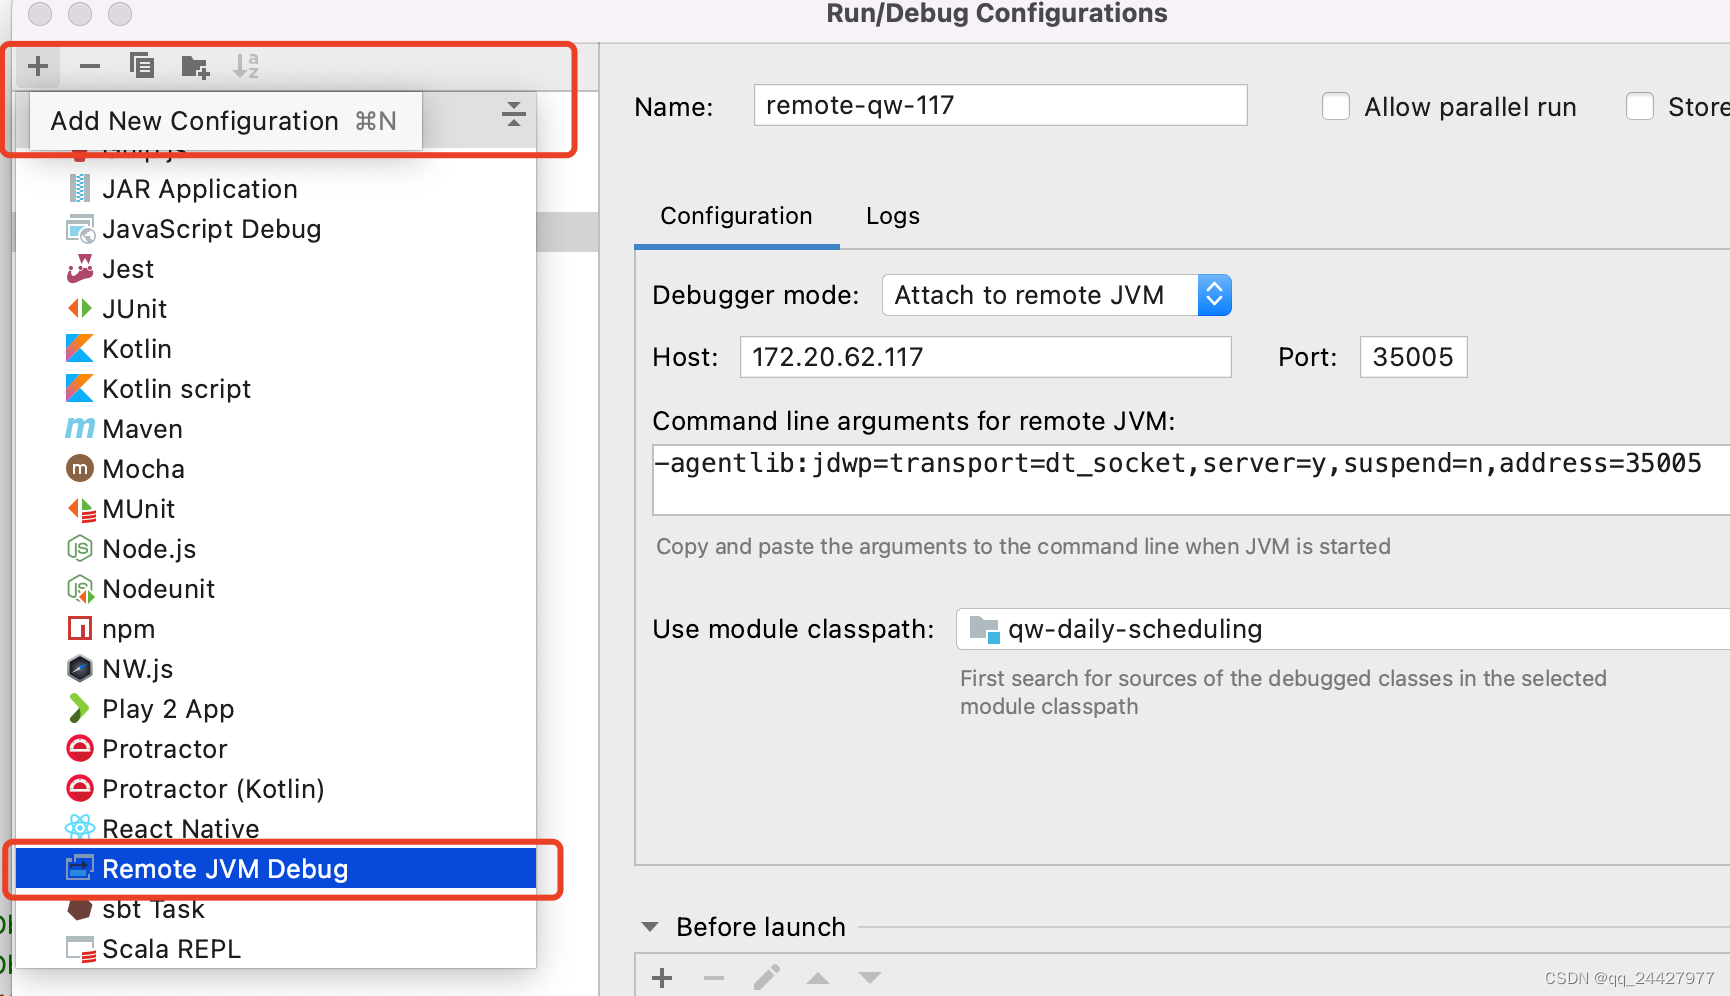The width and height of the screenshot is (1730, 996).
Task: Pick plain Protractor (not Kotlin) entry
Action: pos(276,749)
